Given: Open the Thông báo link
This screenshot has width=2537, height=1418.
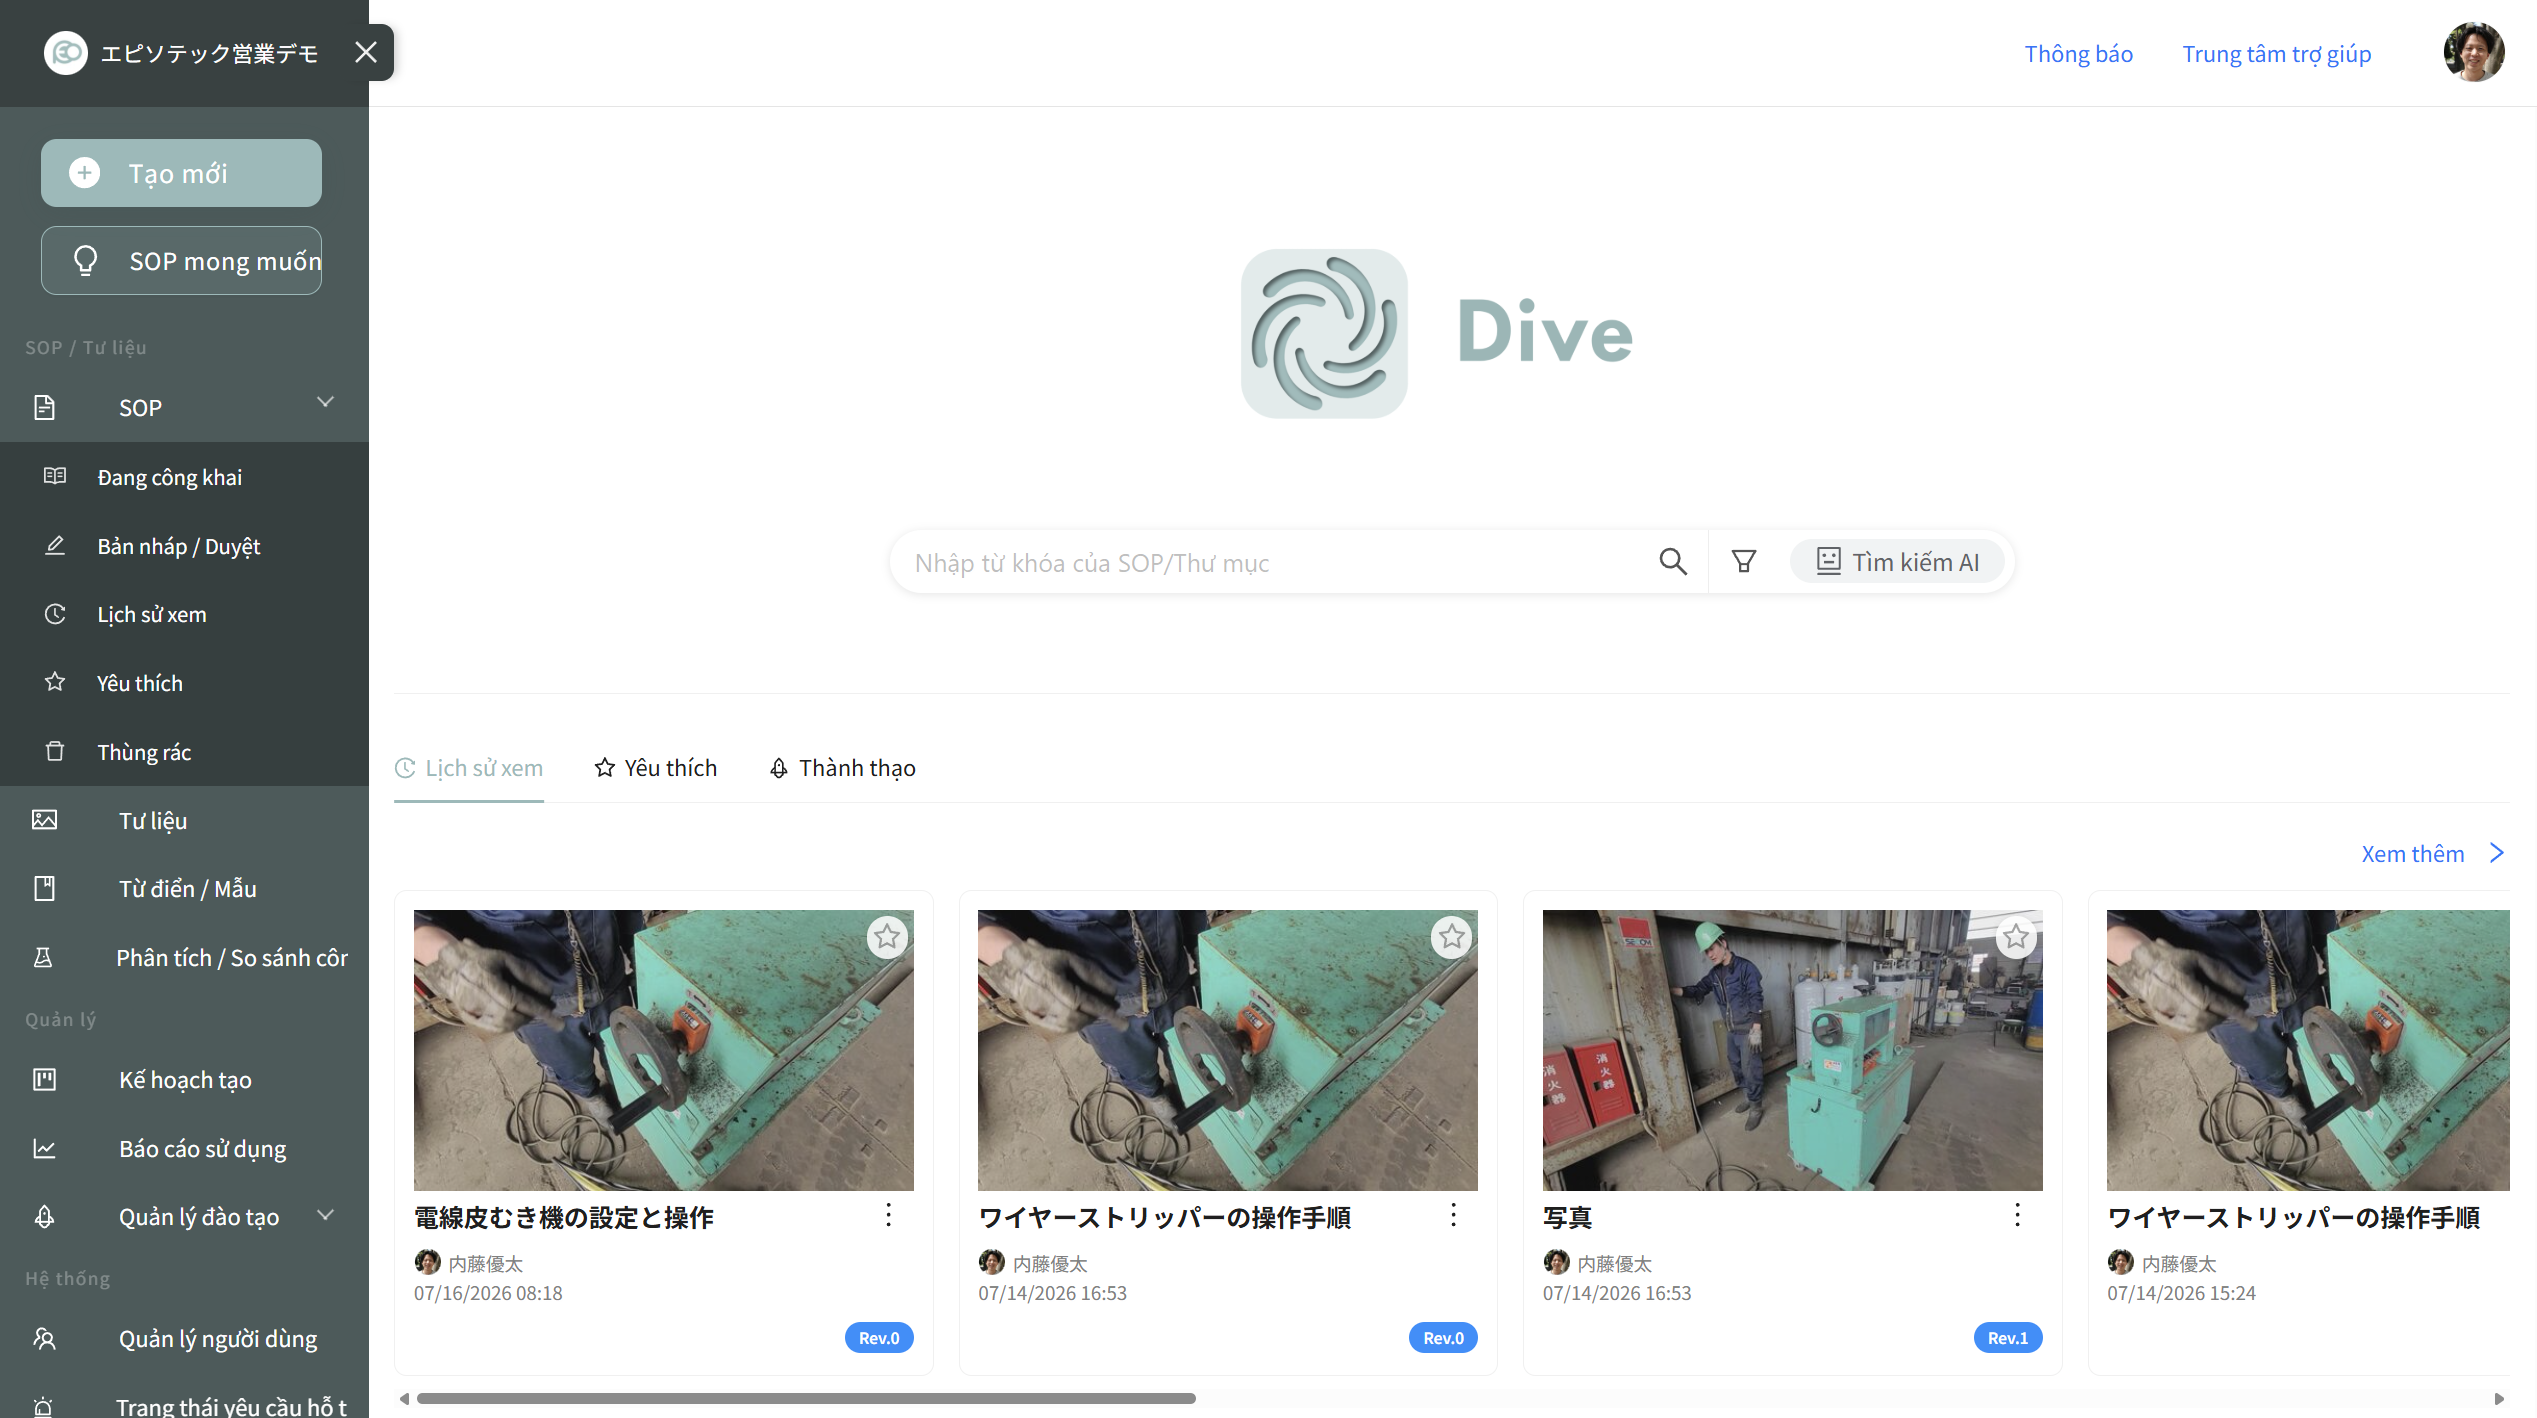Looking at the screenshot, I should (x=2079, y=54).
